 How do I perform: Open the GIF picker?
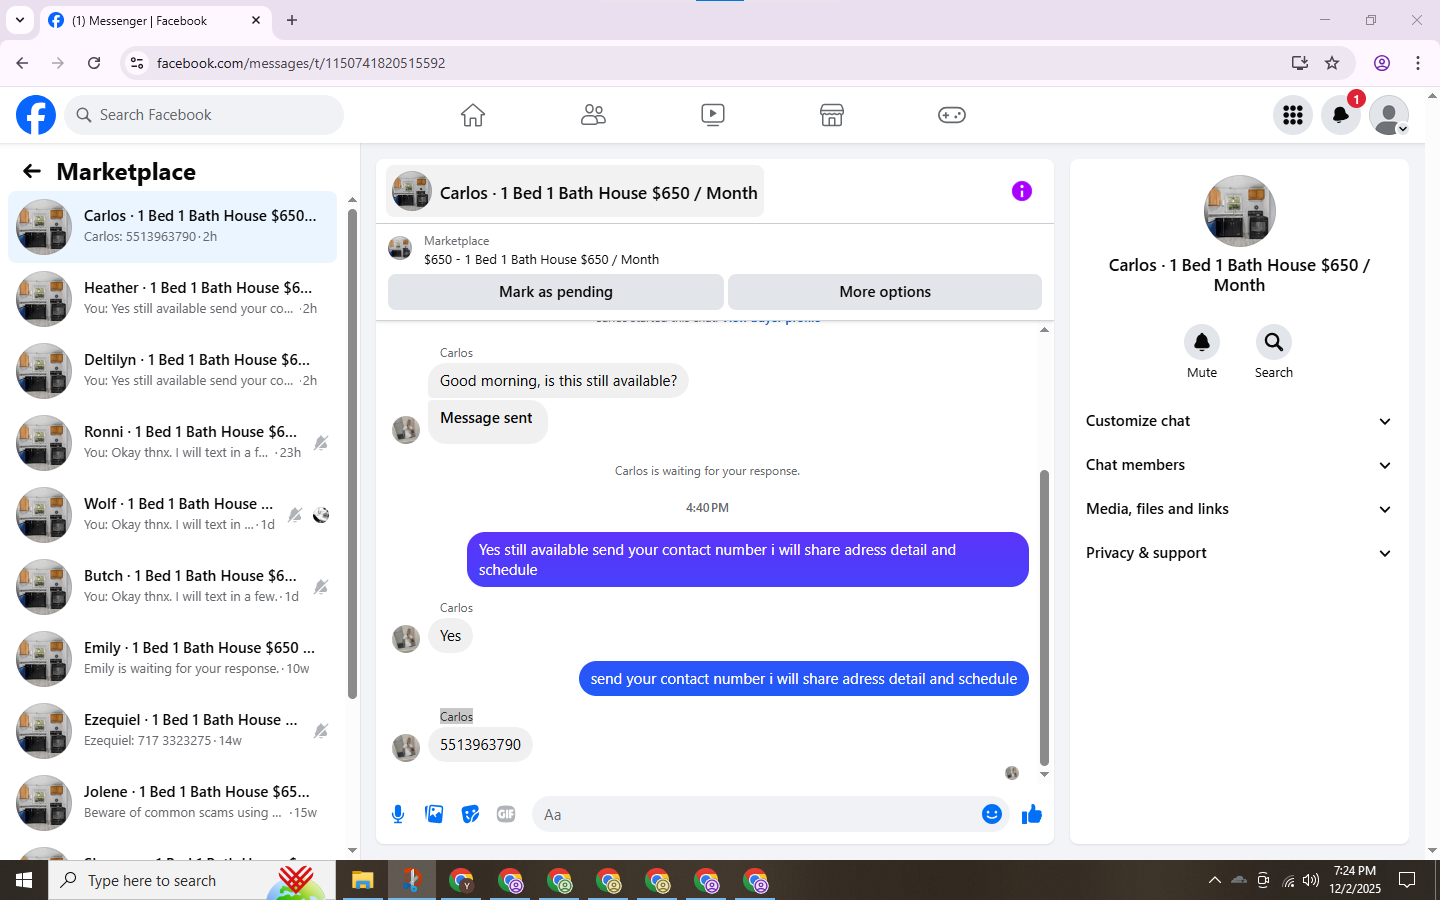click(x=506, y=814)
